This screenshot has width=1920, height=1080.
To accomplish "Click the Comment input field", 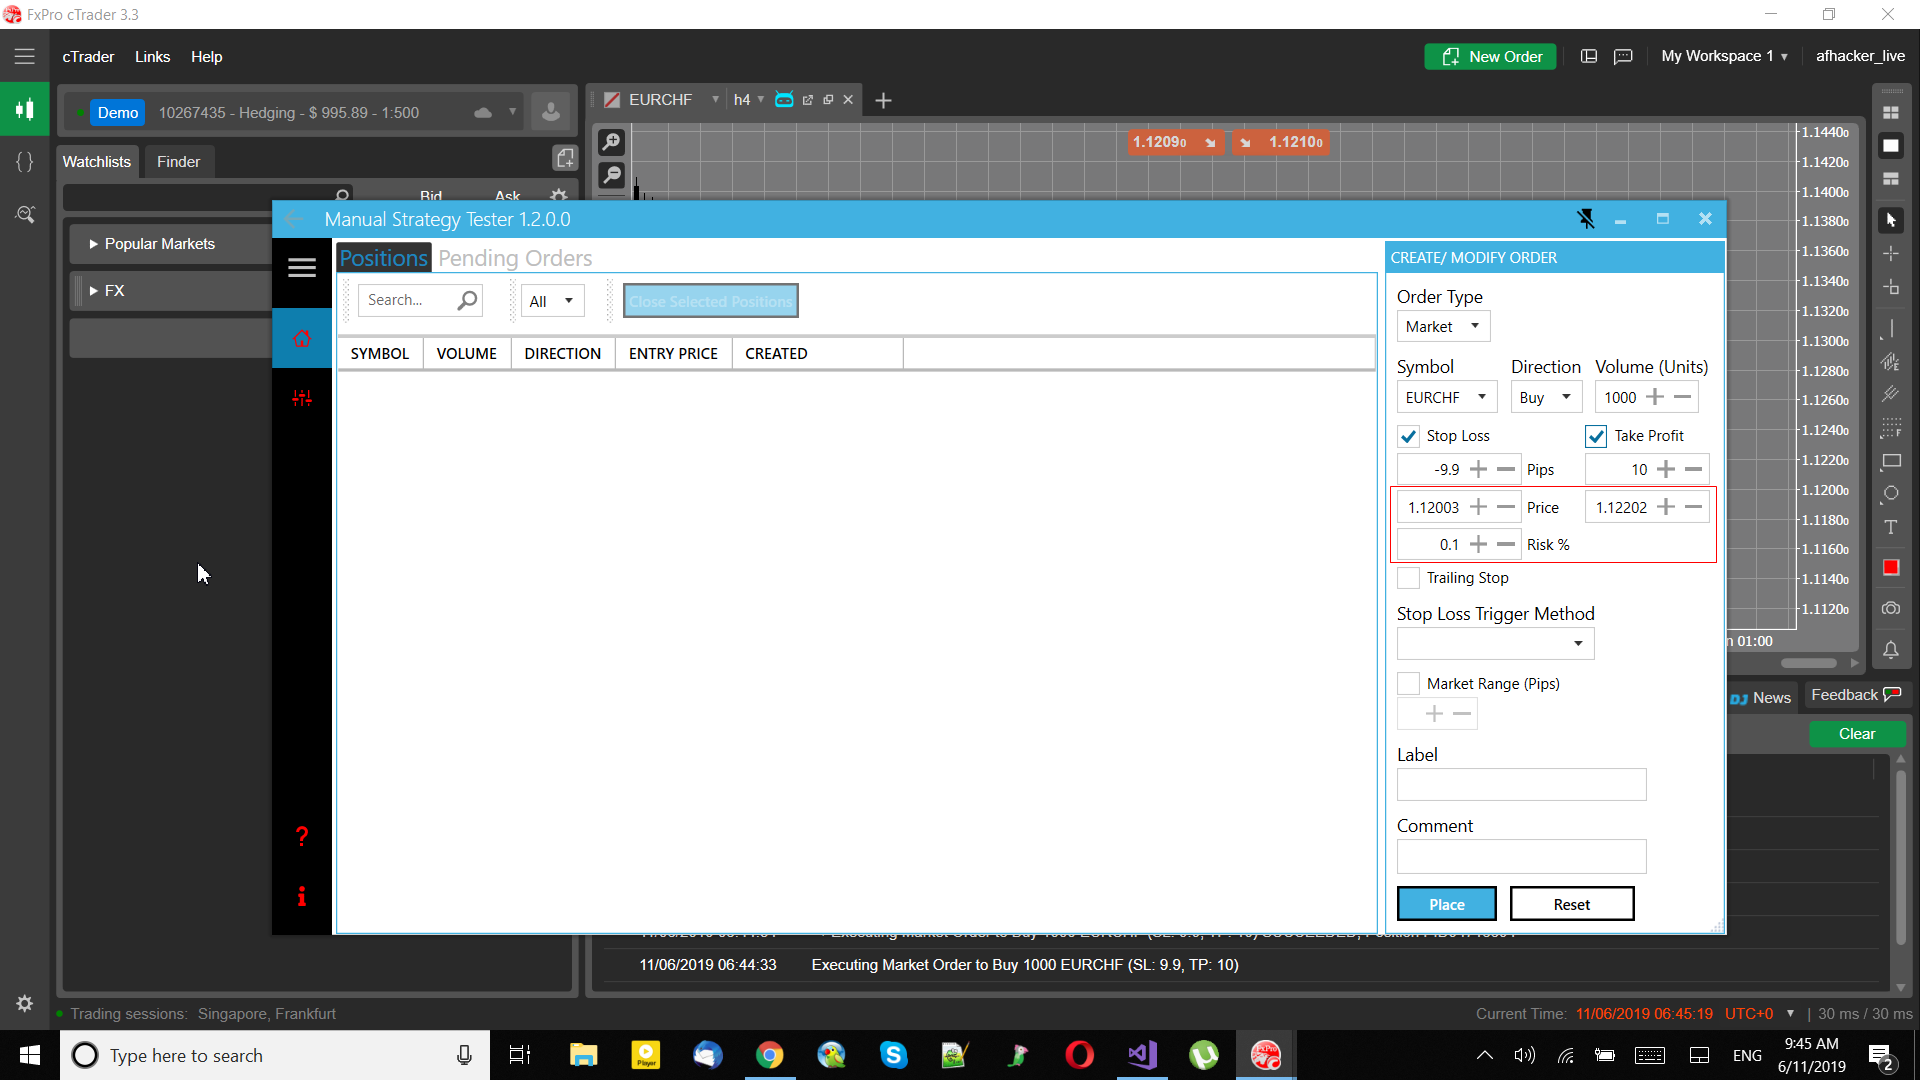I will coord(1521,856).
